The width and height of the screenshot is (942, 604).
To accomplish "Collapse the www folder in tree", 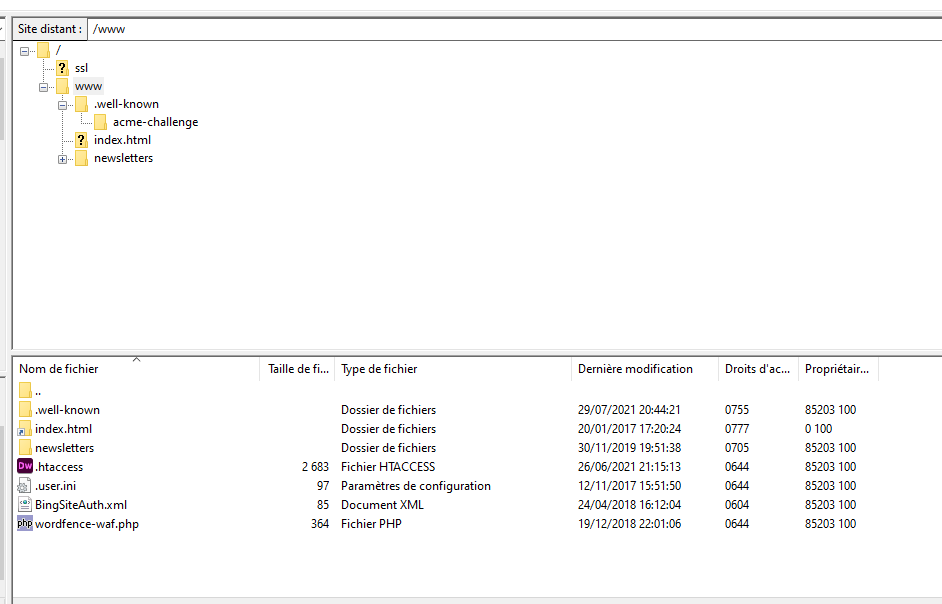I will pos(43,87).
